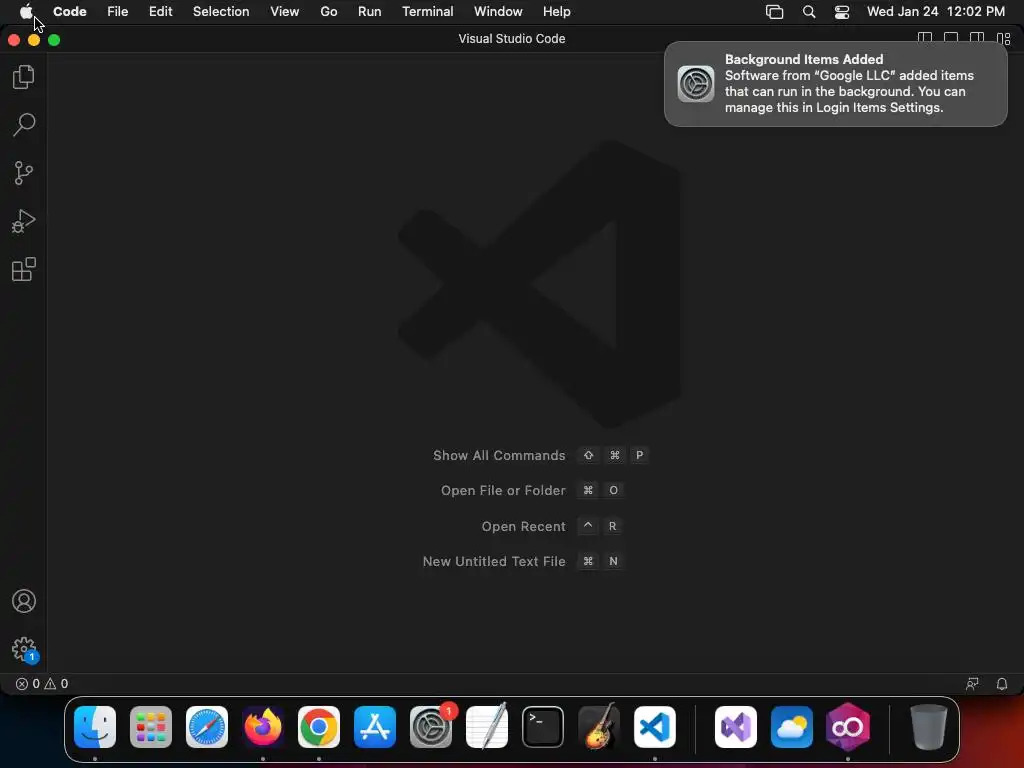The image size is (1024, 768).
Task: Show errors and warnings in status bar
Action: point(42,684)
